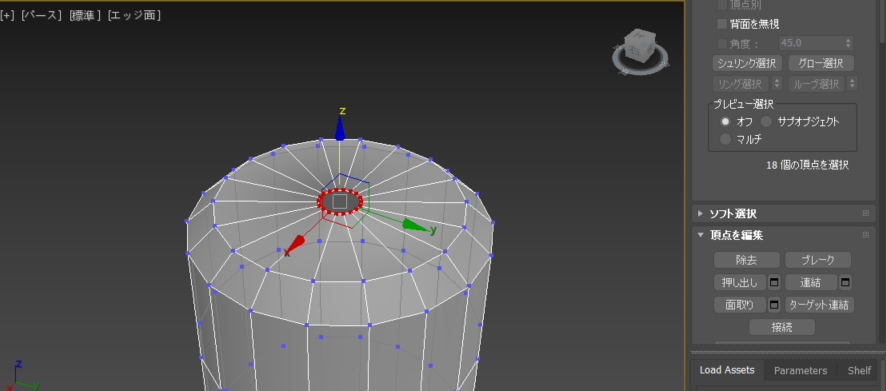Click the green Y axis arrow of the gizmo
The image size is (886, 391).
[416, 225]
